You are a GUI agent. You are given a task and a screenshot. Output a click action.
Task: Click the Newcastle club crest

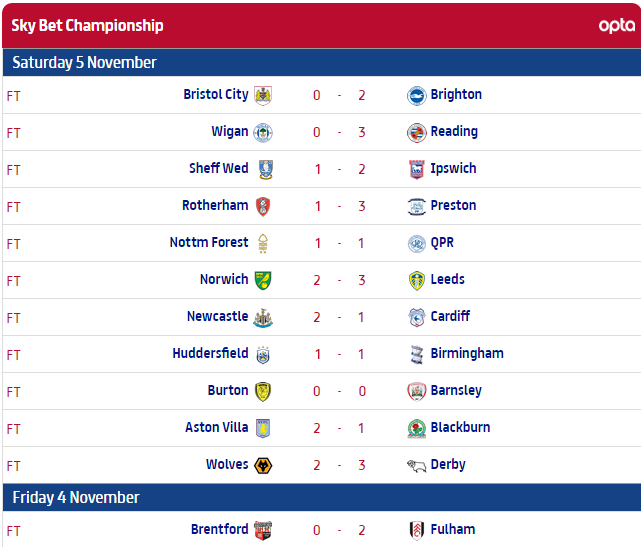coord(263,318)
